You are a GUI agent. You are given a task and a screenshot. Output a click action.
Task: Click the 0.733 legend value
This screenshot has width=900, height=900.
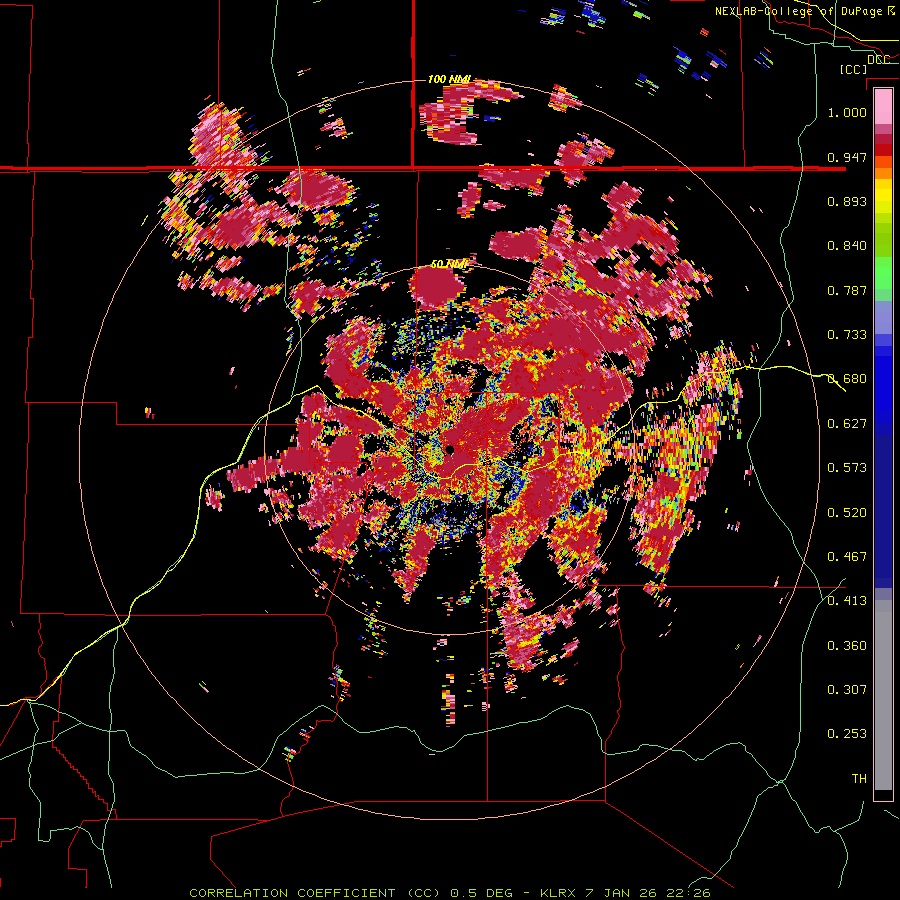[847, 335]
